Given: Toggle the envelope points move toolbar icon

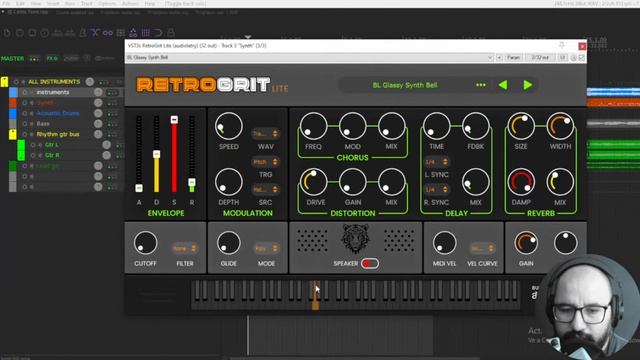Looking at the screenshot, I should pyautogui.click(x=133, y=33).
